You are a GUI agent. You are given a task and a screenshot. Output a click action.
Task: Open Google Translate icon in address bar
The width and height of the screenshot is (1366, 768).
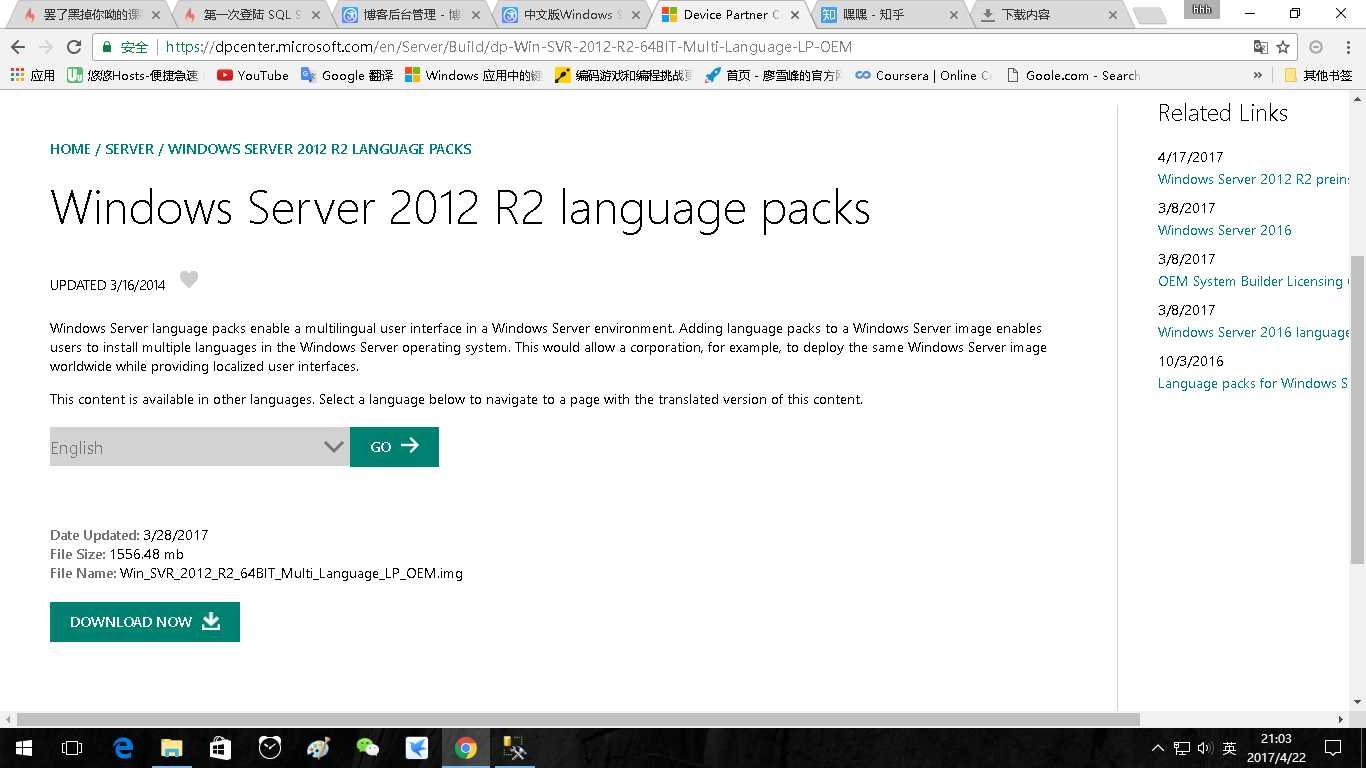click(1261, 47)
